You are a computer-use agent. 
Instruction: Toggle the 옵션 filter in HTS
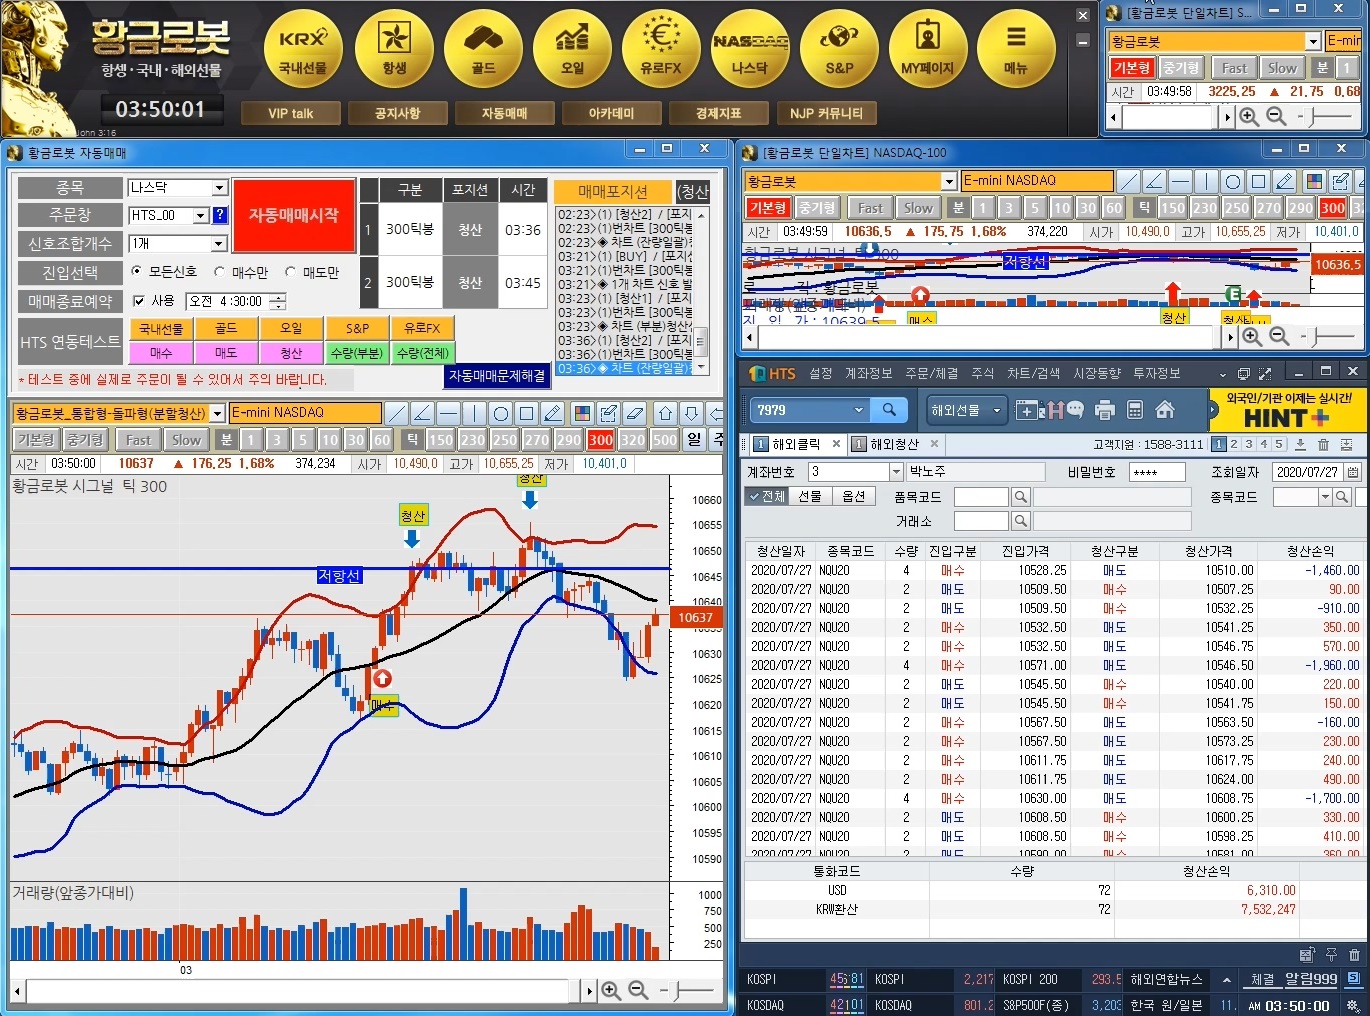click(853, 497)
